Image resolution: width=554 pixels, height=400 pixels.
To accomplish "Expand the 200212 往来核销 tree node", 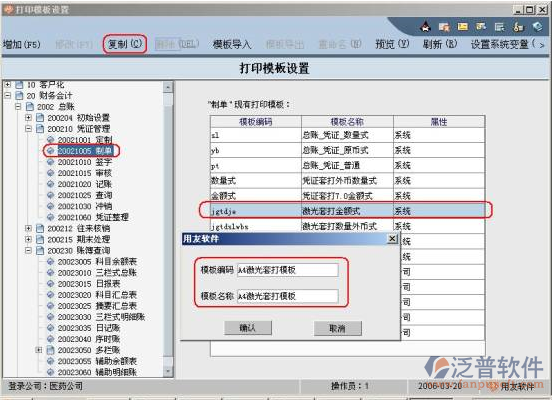I will click(29, 228).
